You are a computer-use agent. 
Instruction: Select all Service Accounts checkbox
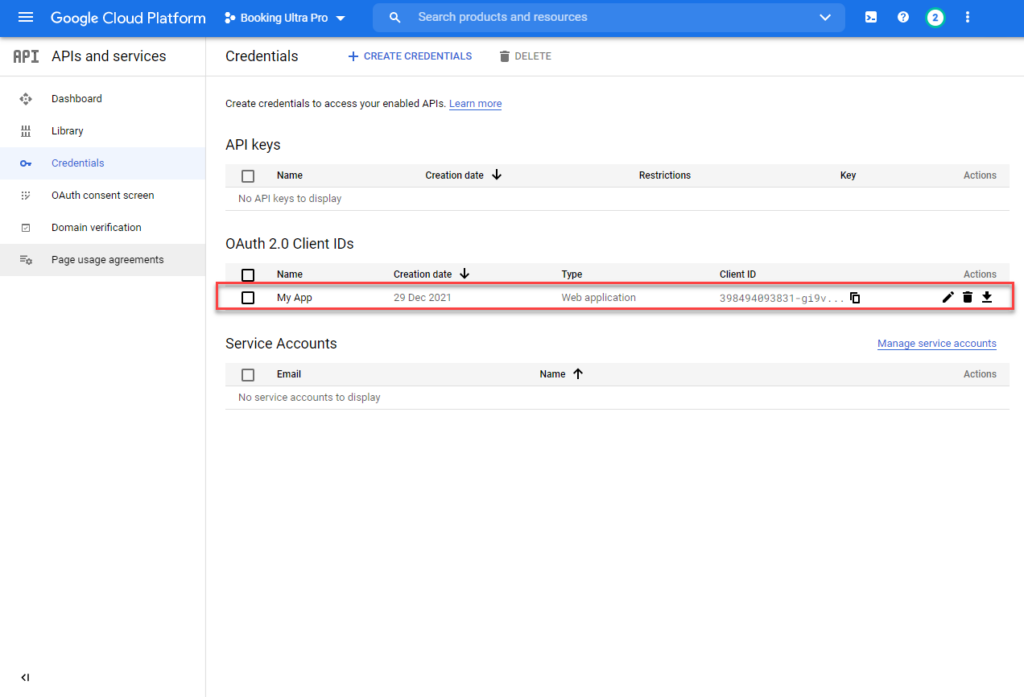point(248,375)
